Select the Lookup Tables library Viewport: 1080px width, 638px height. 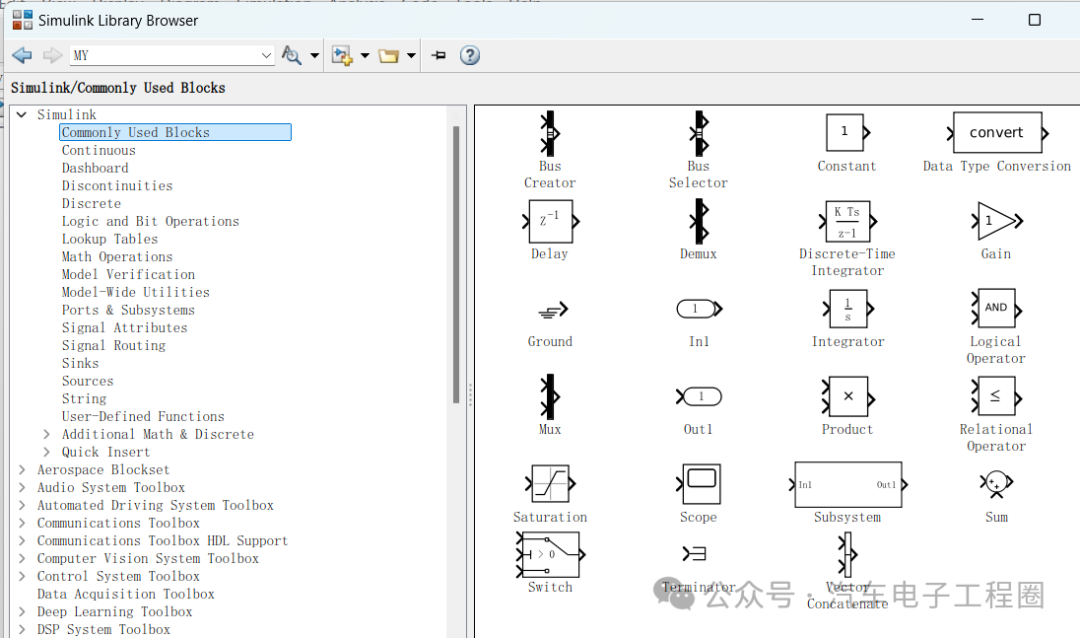110,239
